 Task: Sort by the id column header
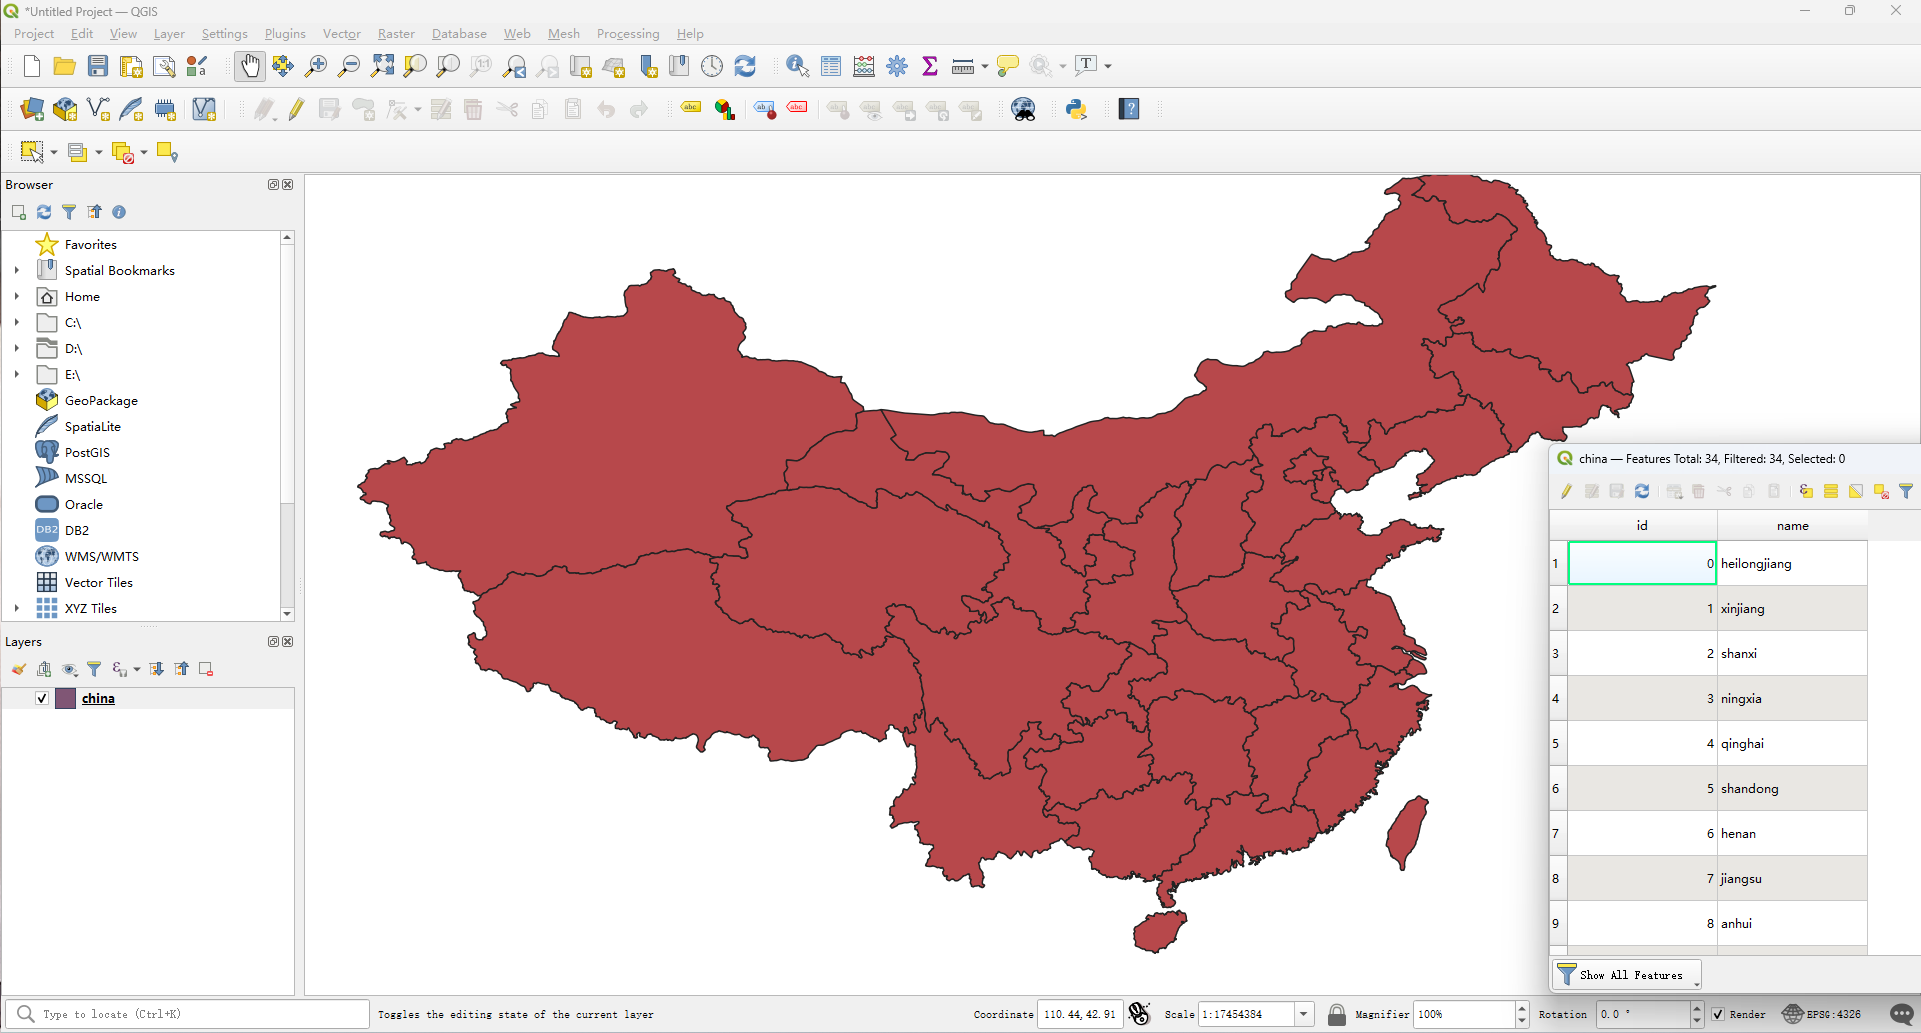1642,526
